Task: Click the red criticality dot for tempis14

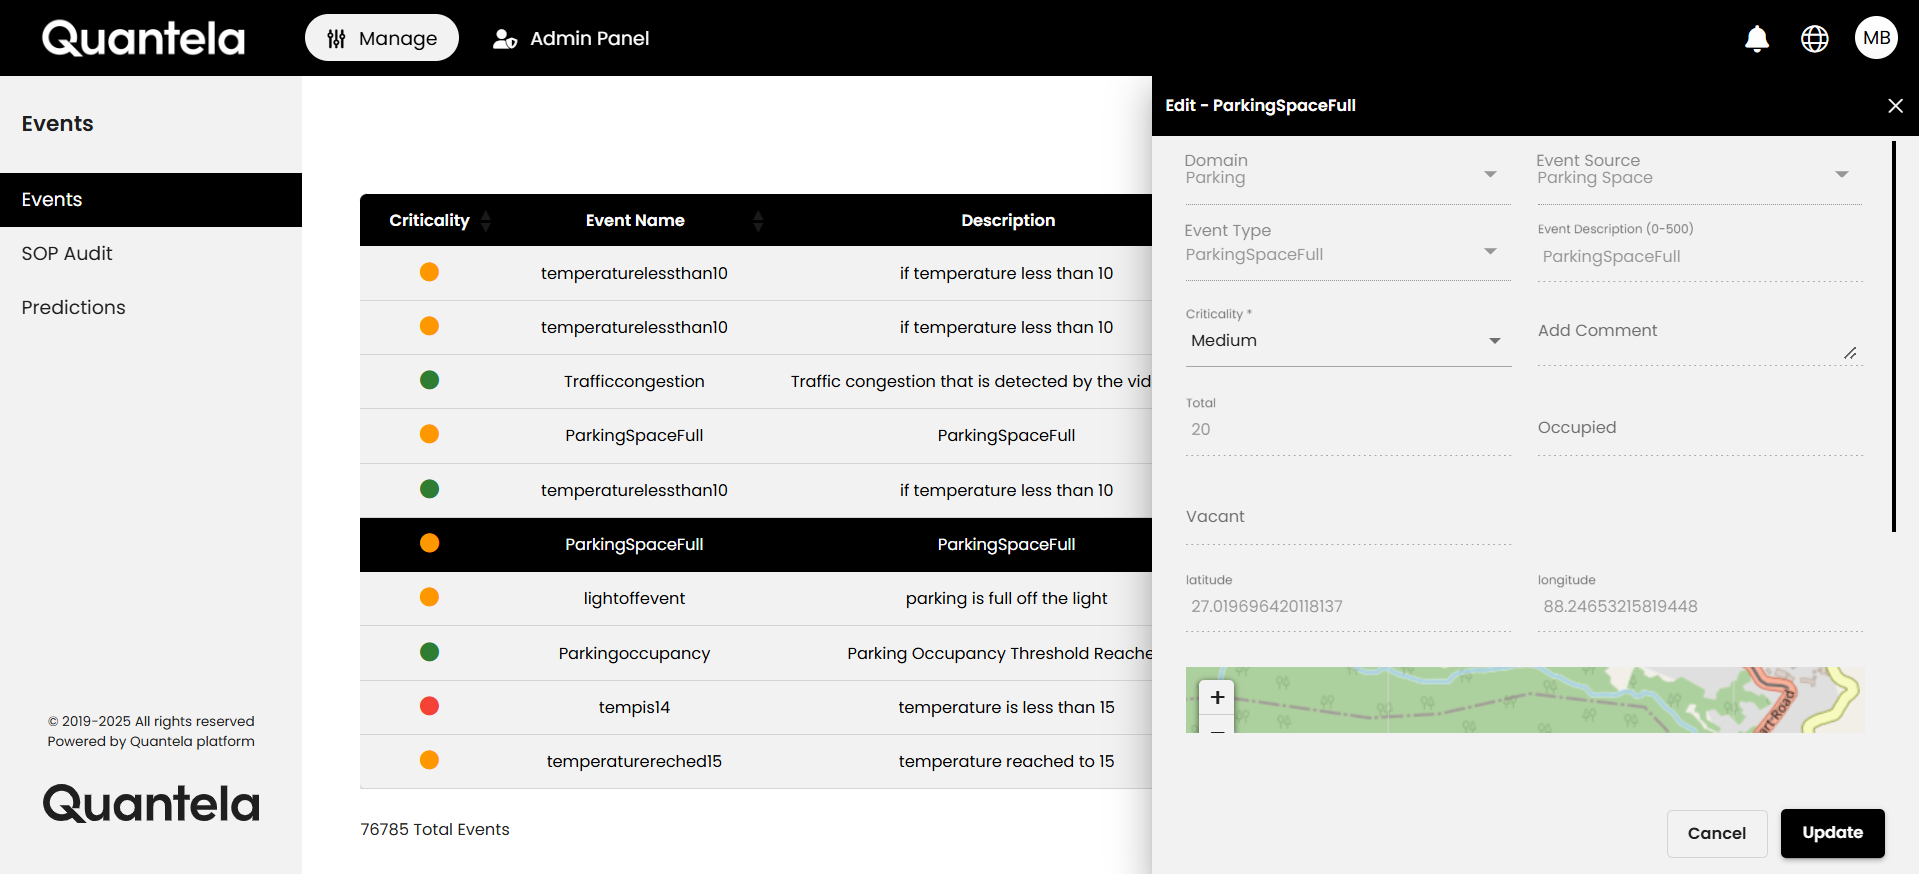Action: (x=429, y=707)
